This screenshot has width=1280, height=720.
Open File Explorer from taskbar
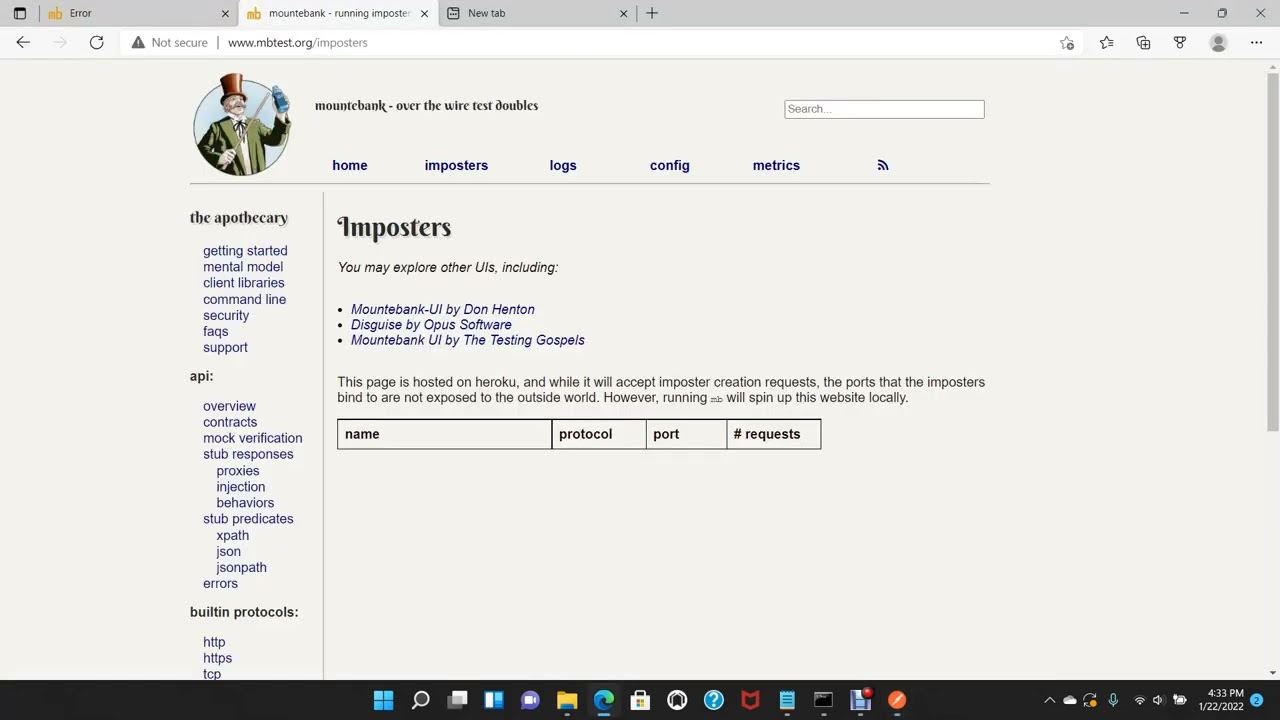567,700
